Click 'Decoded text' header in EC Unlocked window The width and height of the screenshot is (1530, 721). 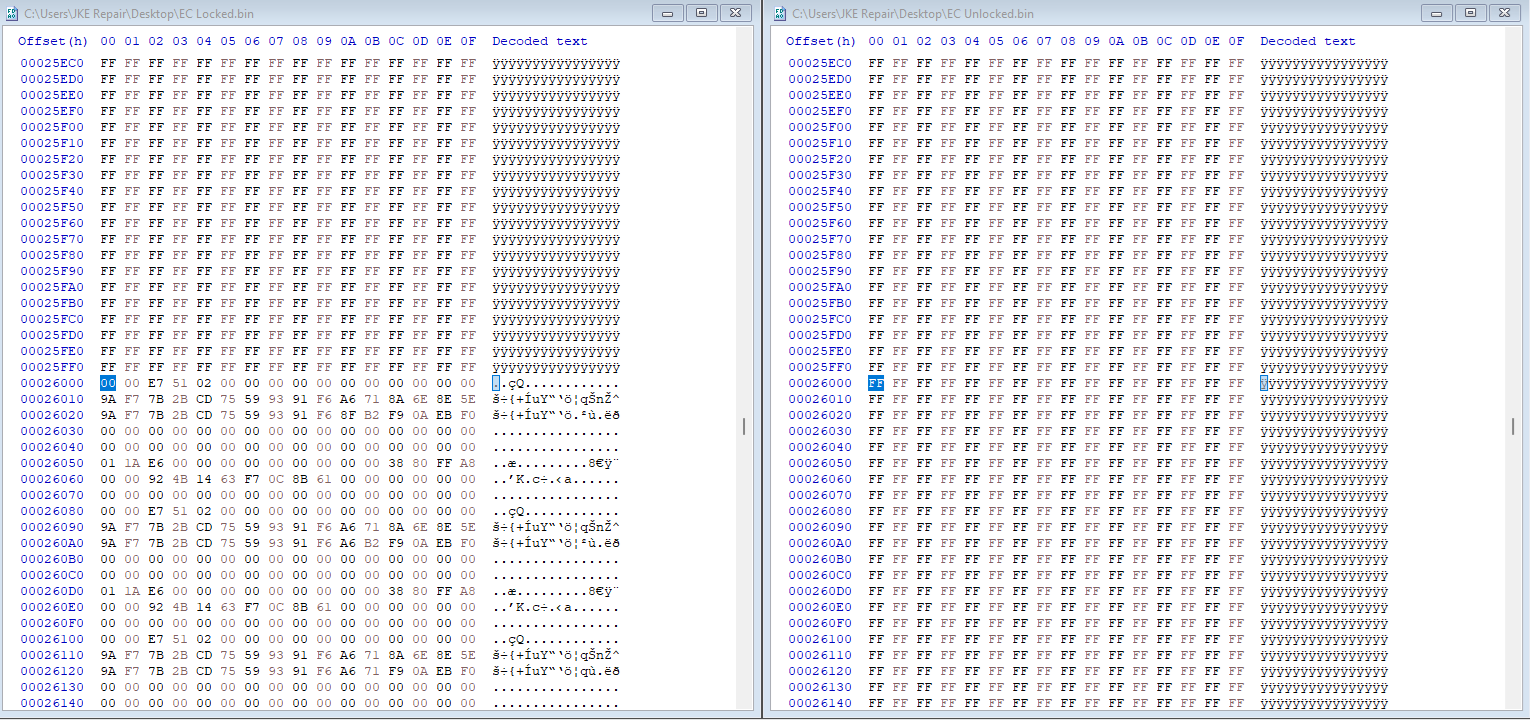coord(1308,41)
